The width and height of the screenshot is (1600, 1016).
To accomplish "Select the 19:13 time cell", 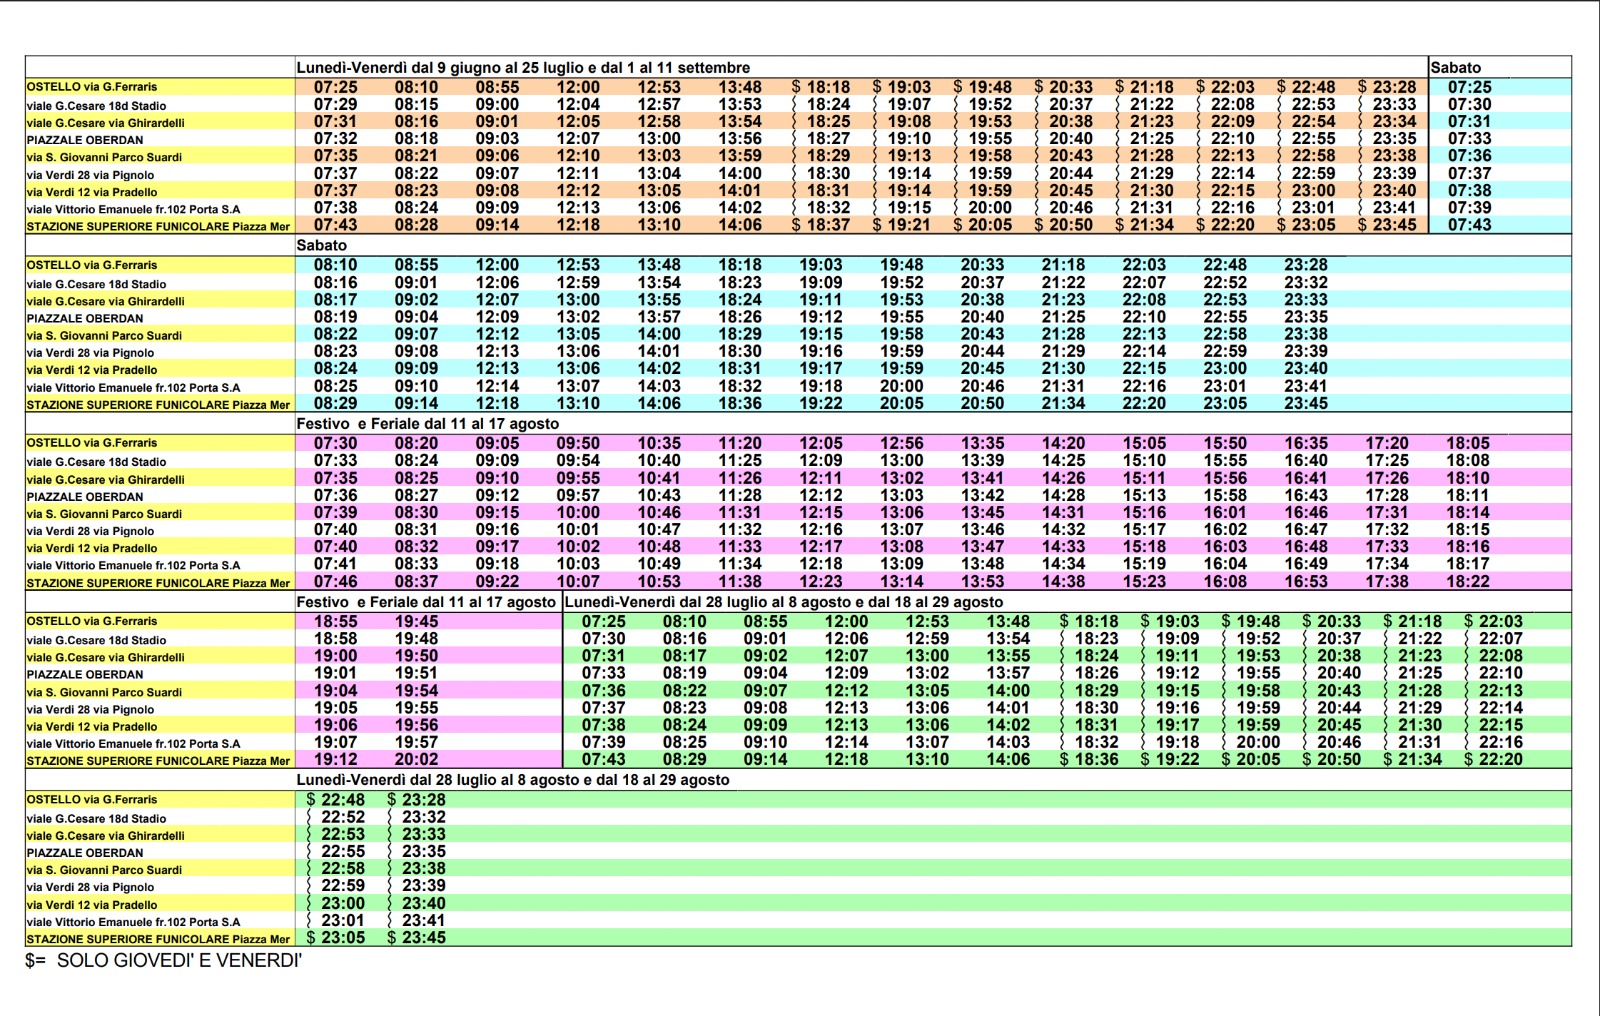I will (909, 156).
